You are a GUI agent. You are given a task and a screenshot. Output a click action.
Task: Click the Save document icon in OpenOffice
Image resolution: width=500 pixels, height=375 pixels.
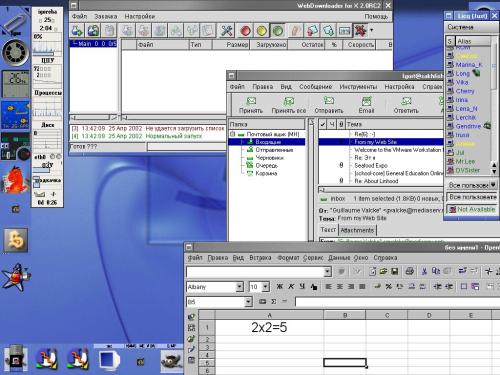click(395, 271)
